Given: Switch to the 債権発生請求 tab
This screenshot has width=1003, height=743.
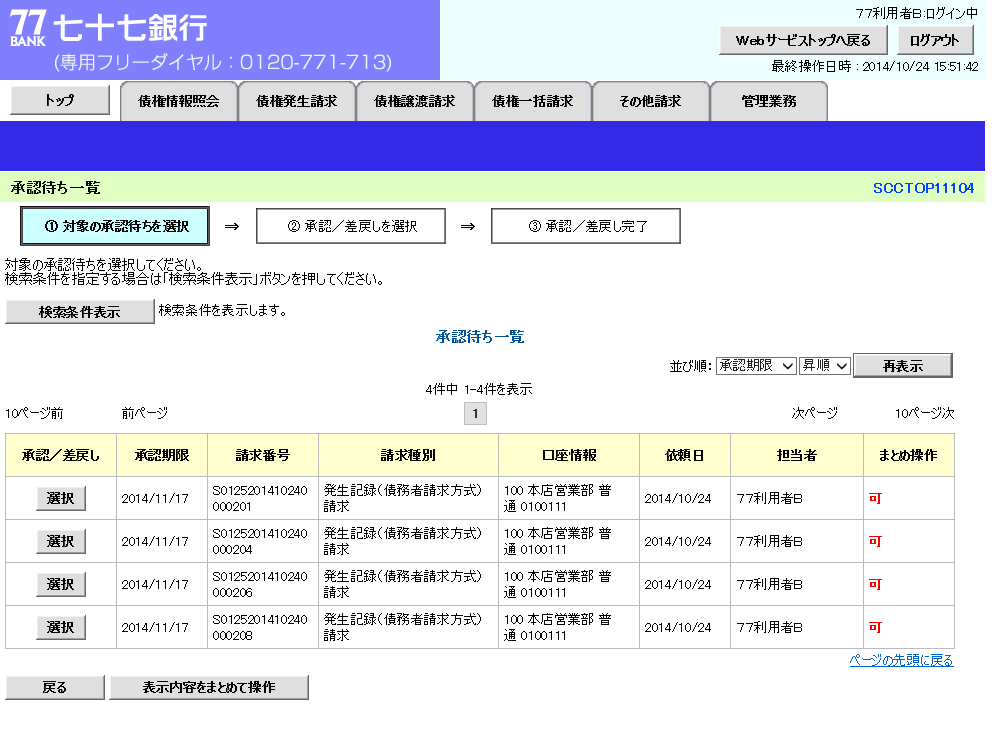Looking at the screenshot, I should pos(296,101).
